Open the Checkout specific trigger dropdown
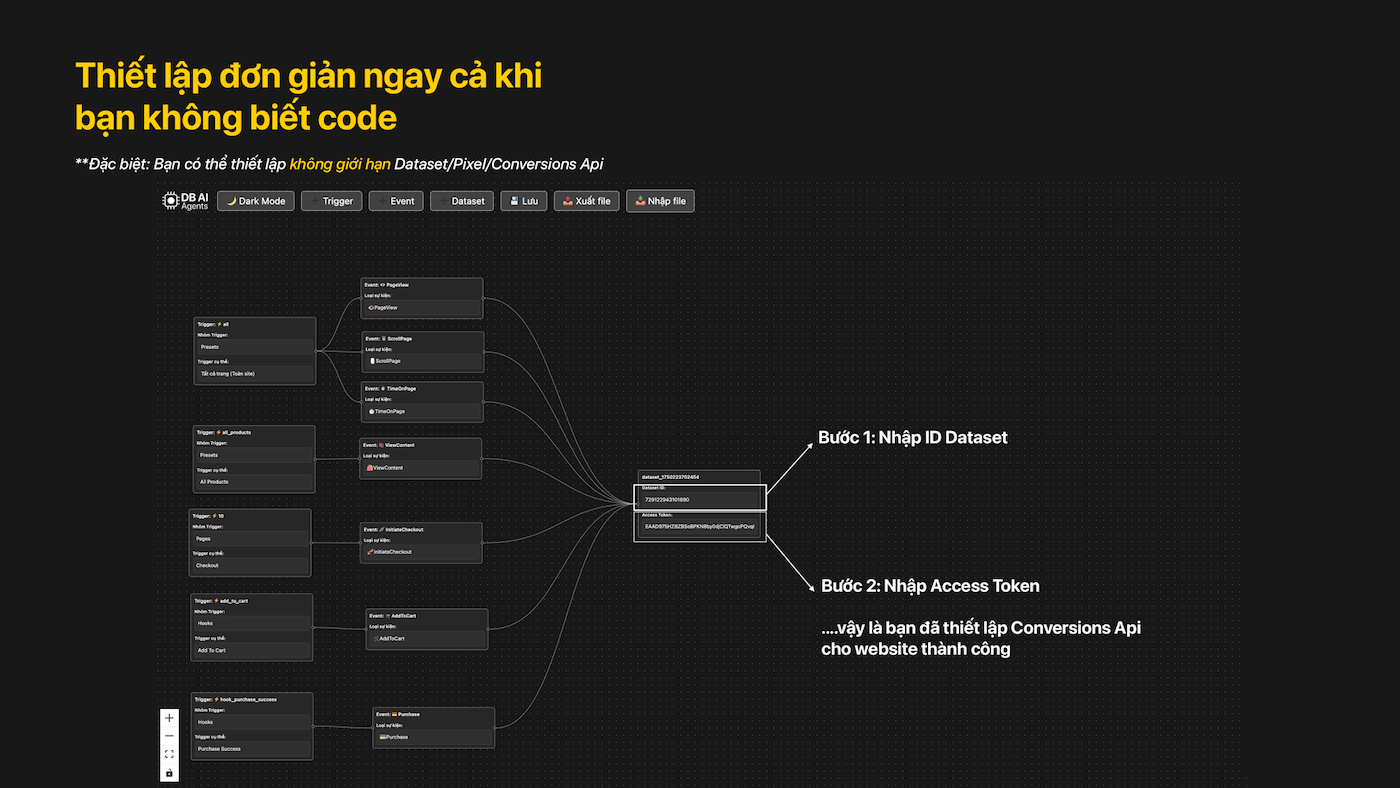The image size is (1400, 788). 249,565
